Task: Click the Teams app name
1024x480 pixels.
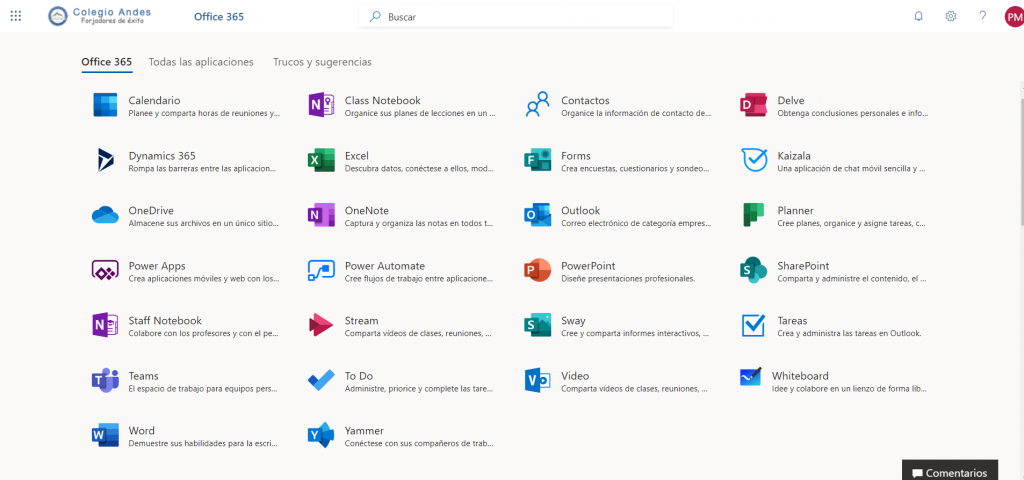Action: (x=144, y=376)
